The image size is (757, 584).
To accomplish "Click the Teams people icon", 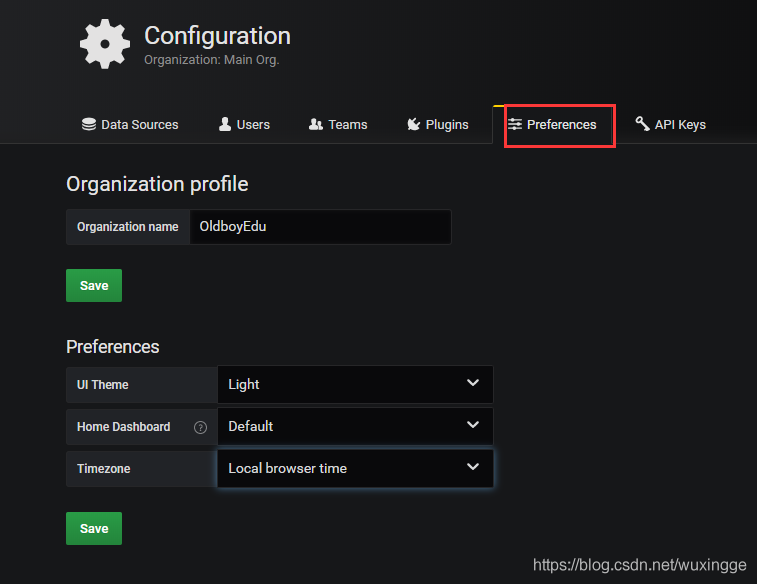I will pyautogui.click(x=316, y=124).
